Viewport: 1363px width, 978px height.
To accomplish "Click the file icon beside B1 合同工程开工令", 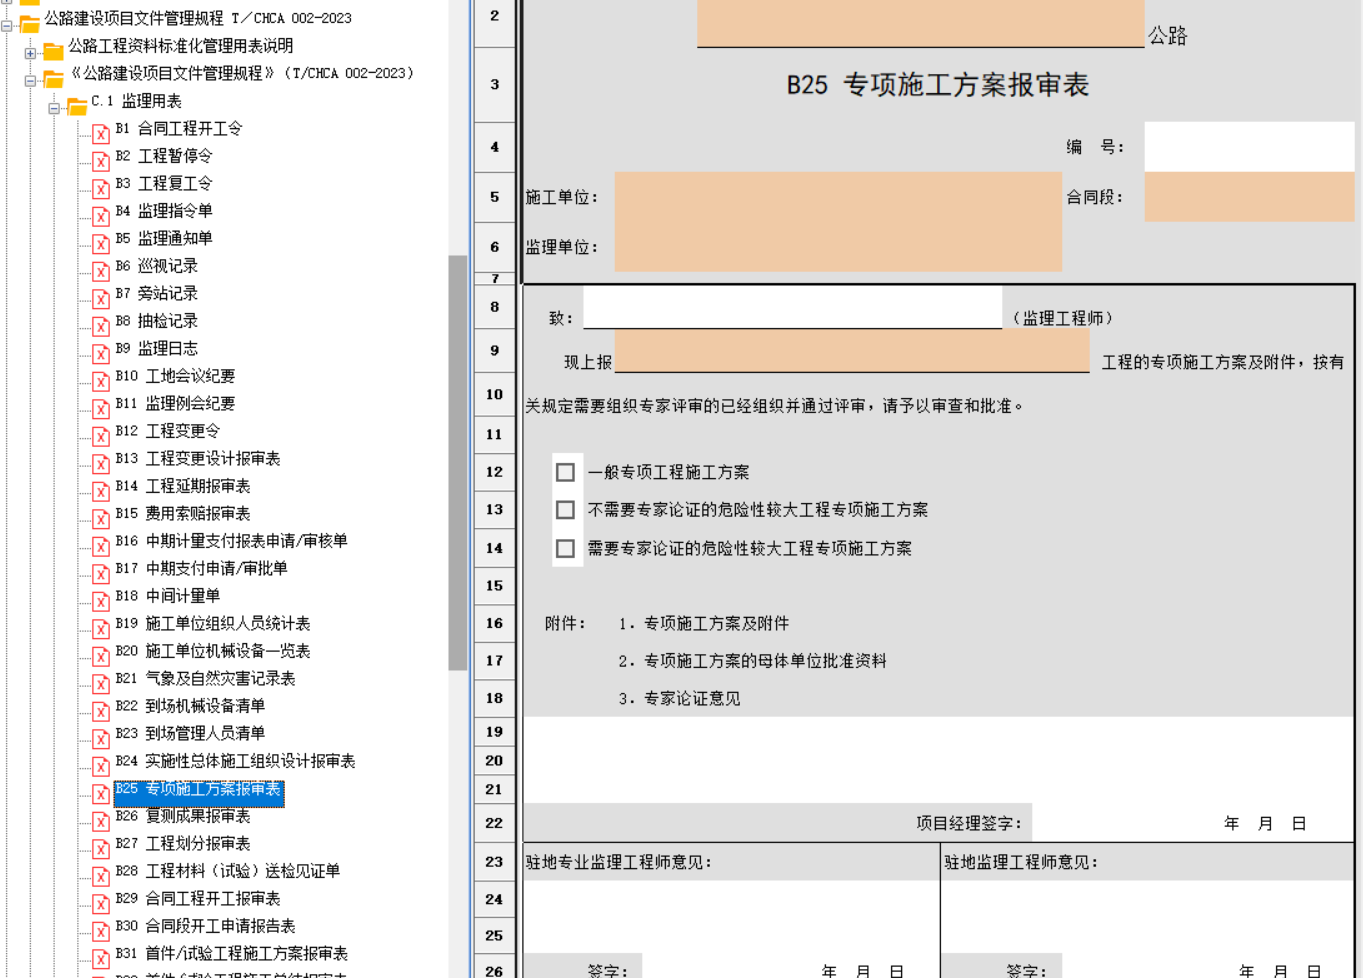I will click(101, 133).
